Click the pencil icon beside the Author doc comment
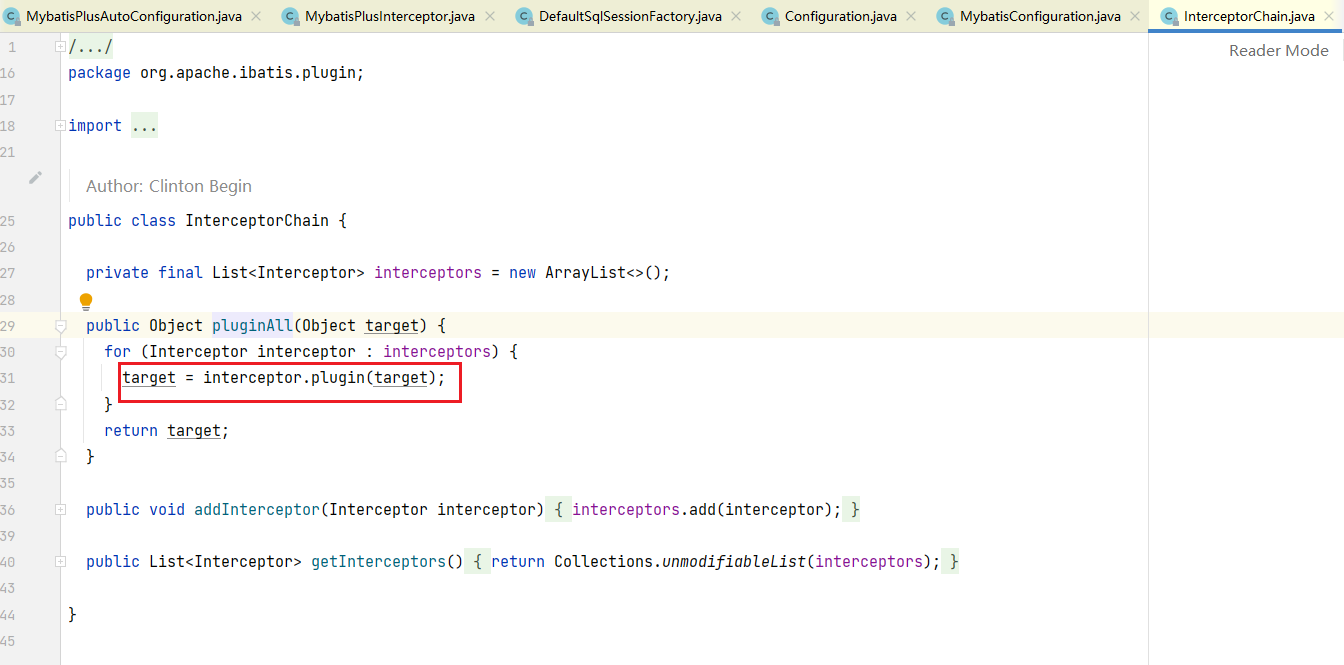 pyautogui.click(x=36, y=178)
